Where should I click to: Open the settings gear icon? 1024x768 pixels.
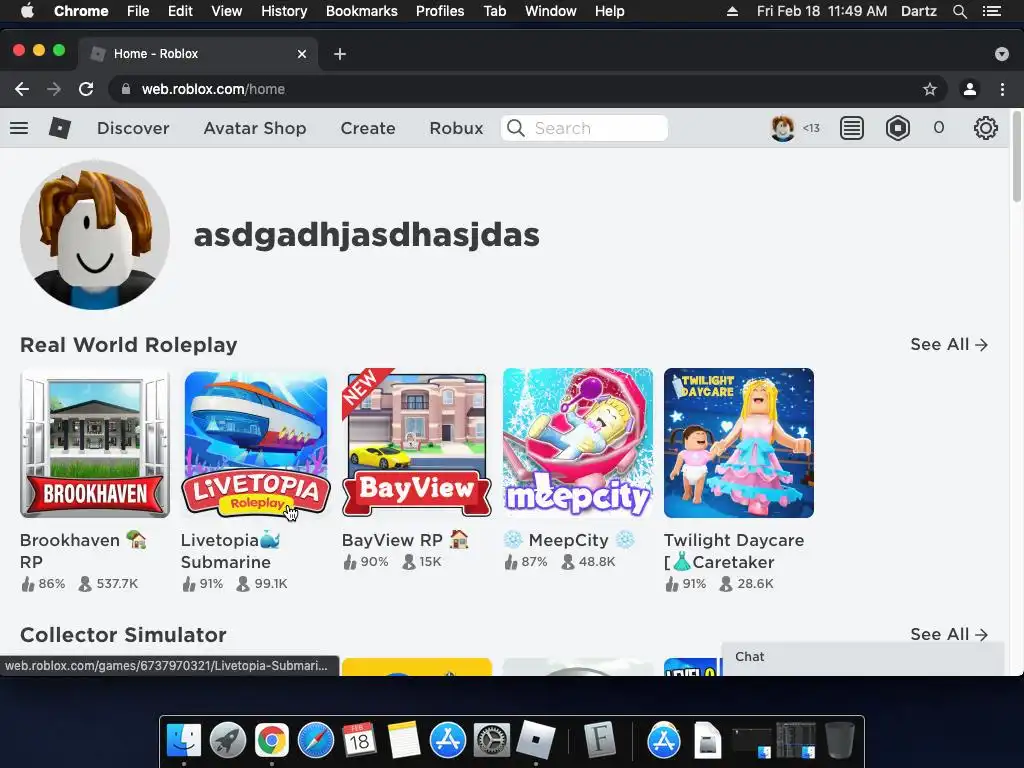coord(985,128)
